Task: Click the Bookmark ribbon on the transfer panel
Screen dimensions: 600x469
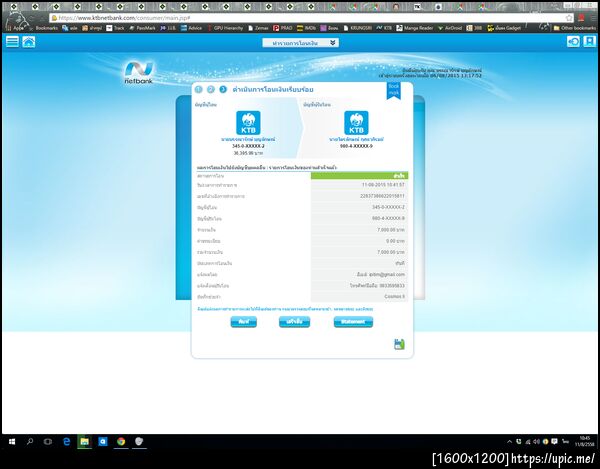Action: (393, 90)
